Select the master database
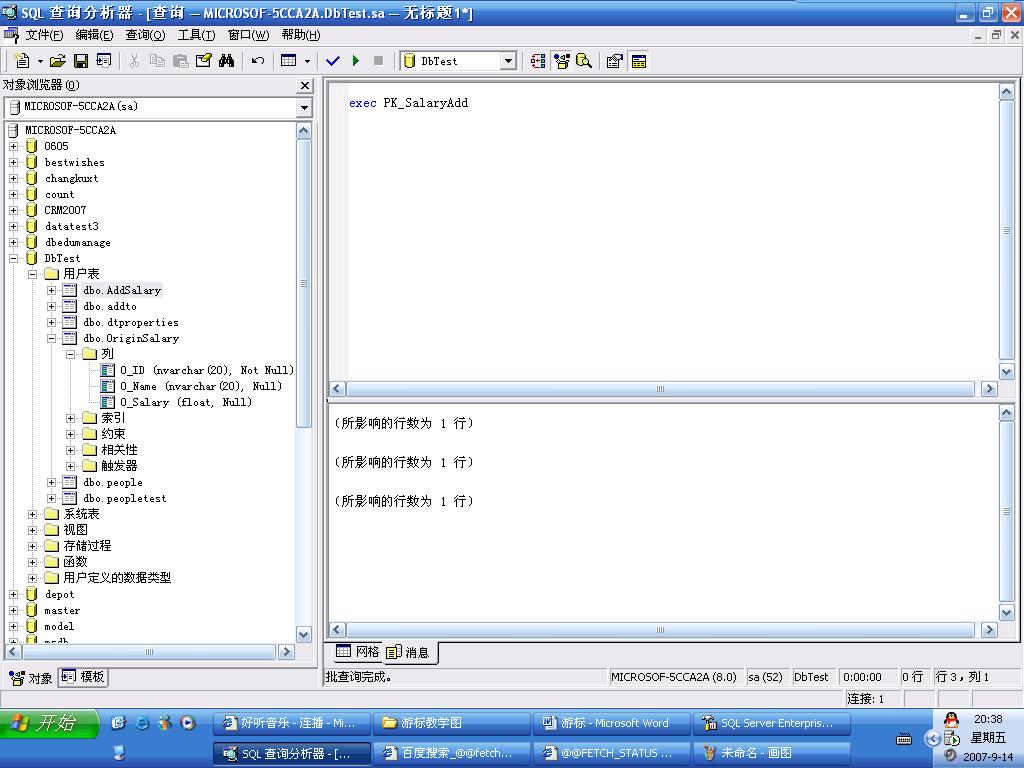This screenshot has width=1024, height=768. pyautogui.click(x=62, y=610)
